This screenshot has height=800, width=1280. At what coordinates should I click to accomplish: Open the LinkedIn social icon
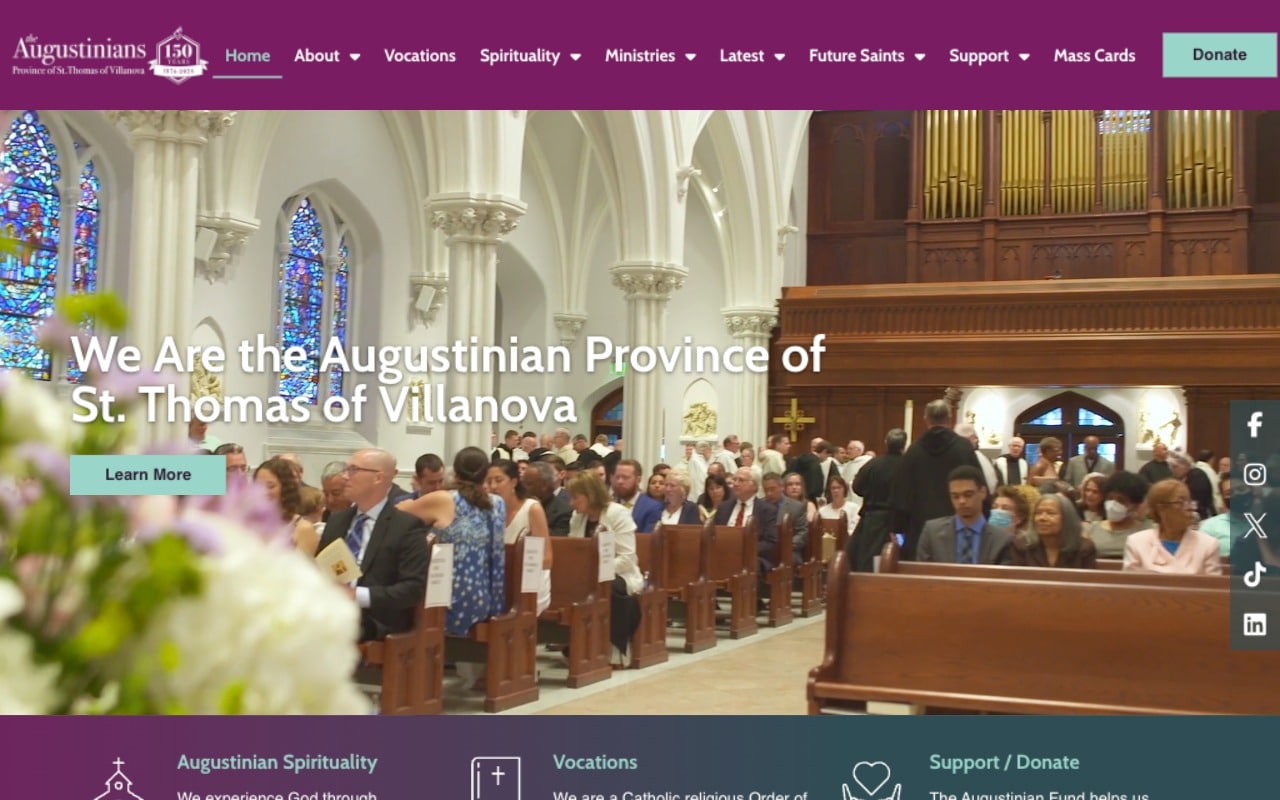tap(1255, 625)
